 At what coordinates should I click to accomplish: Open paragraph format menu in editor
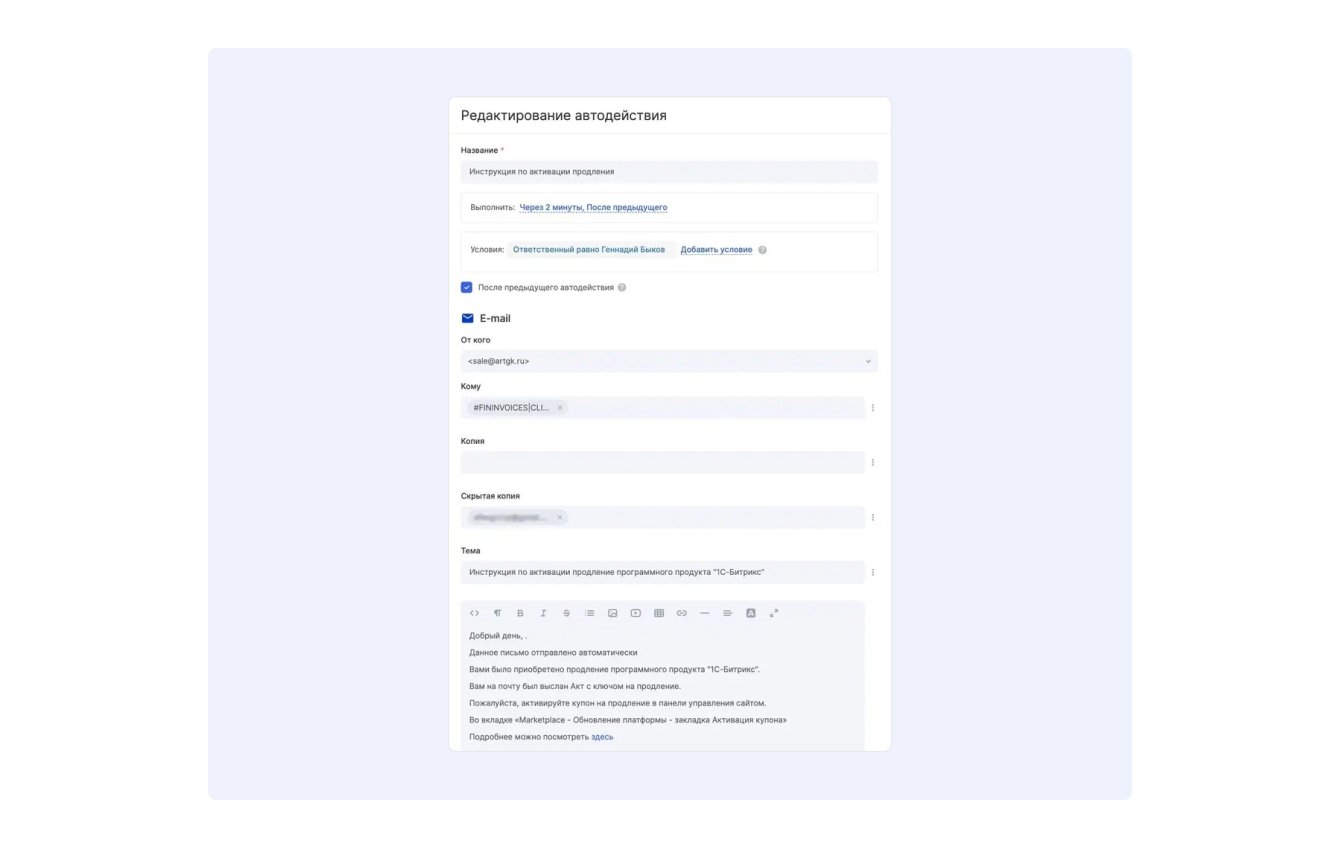497,613
